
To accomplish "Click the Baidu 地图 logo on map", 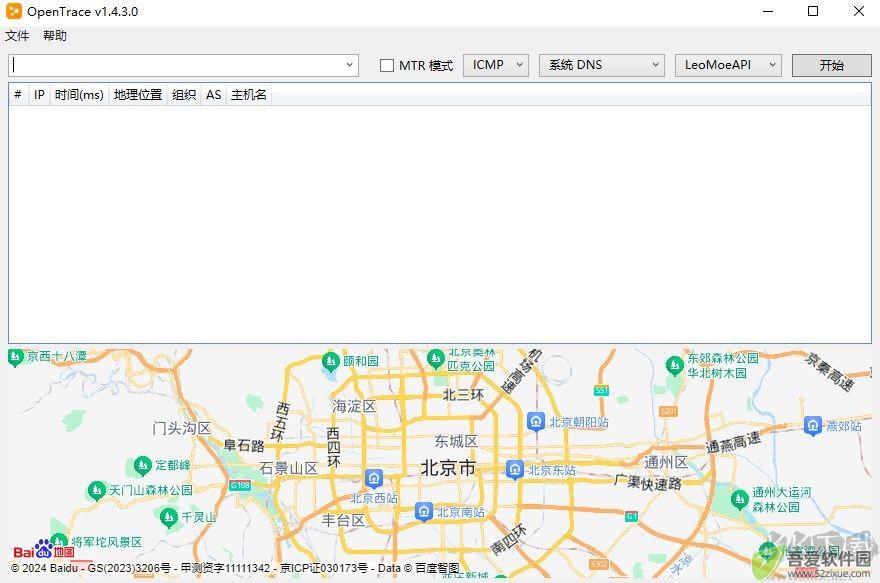I will (44, 550).
